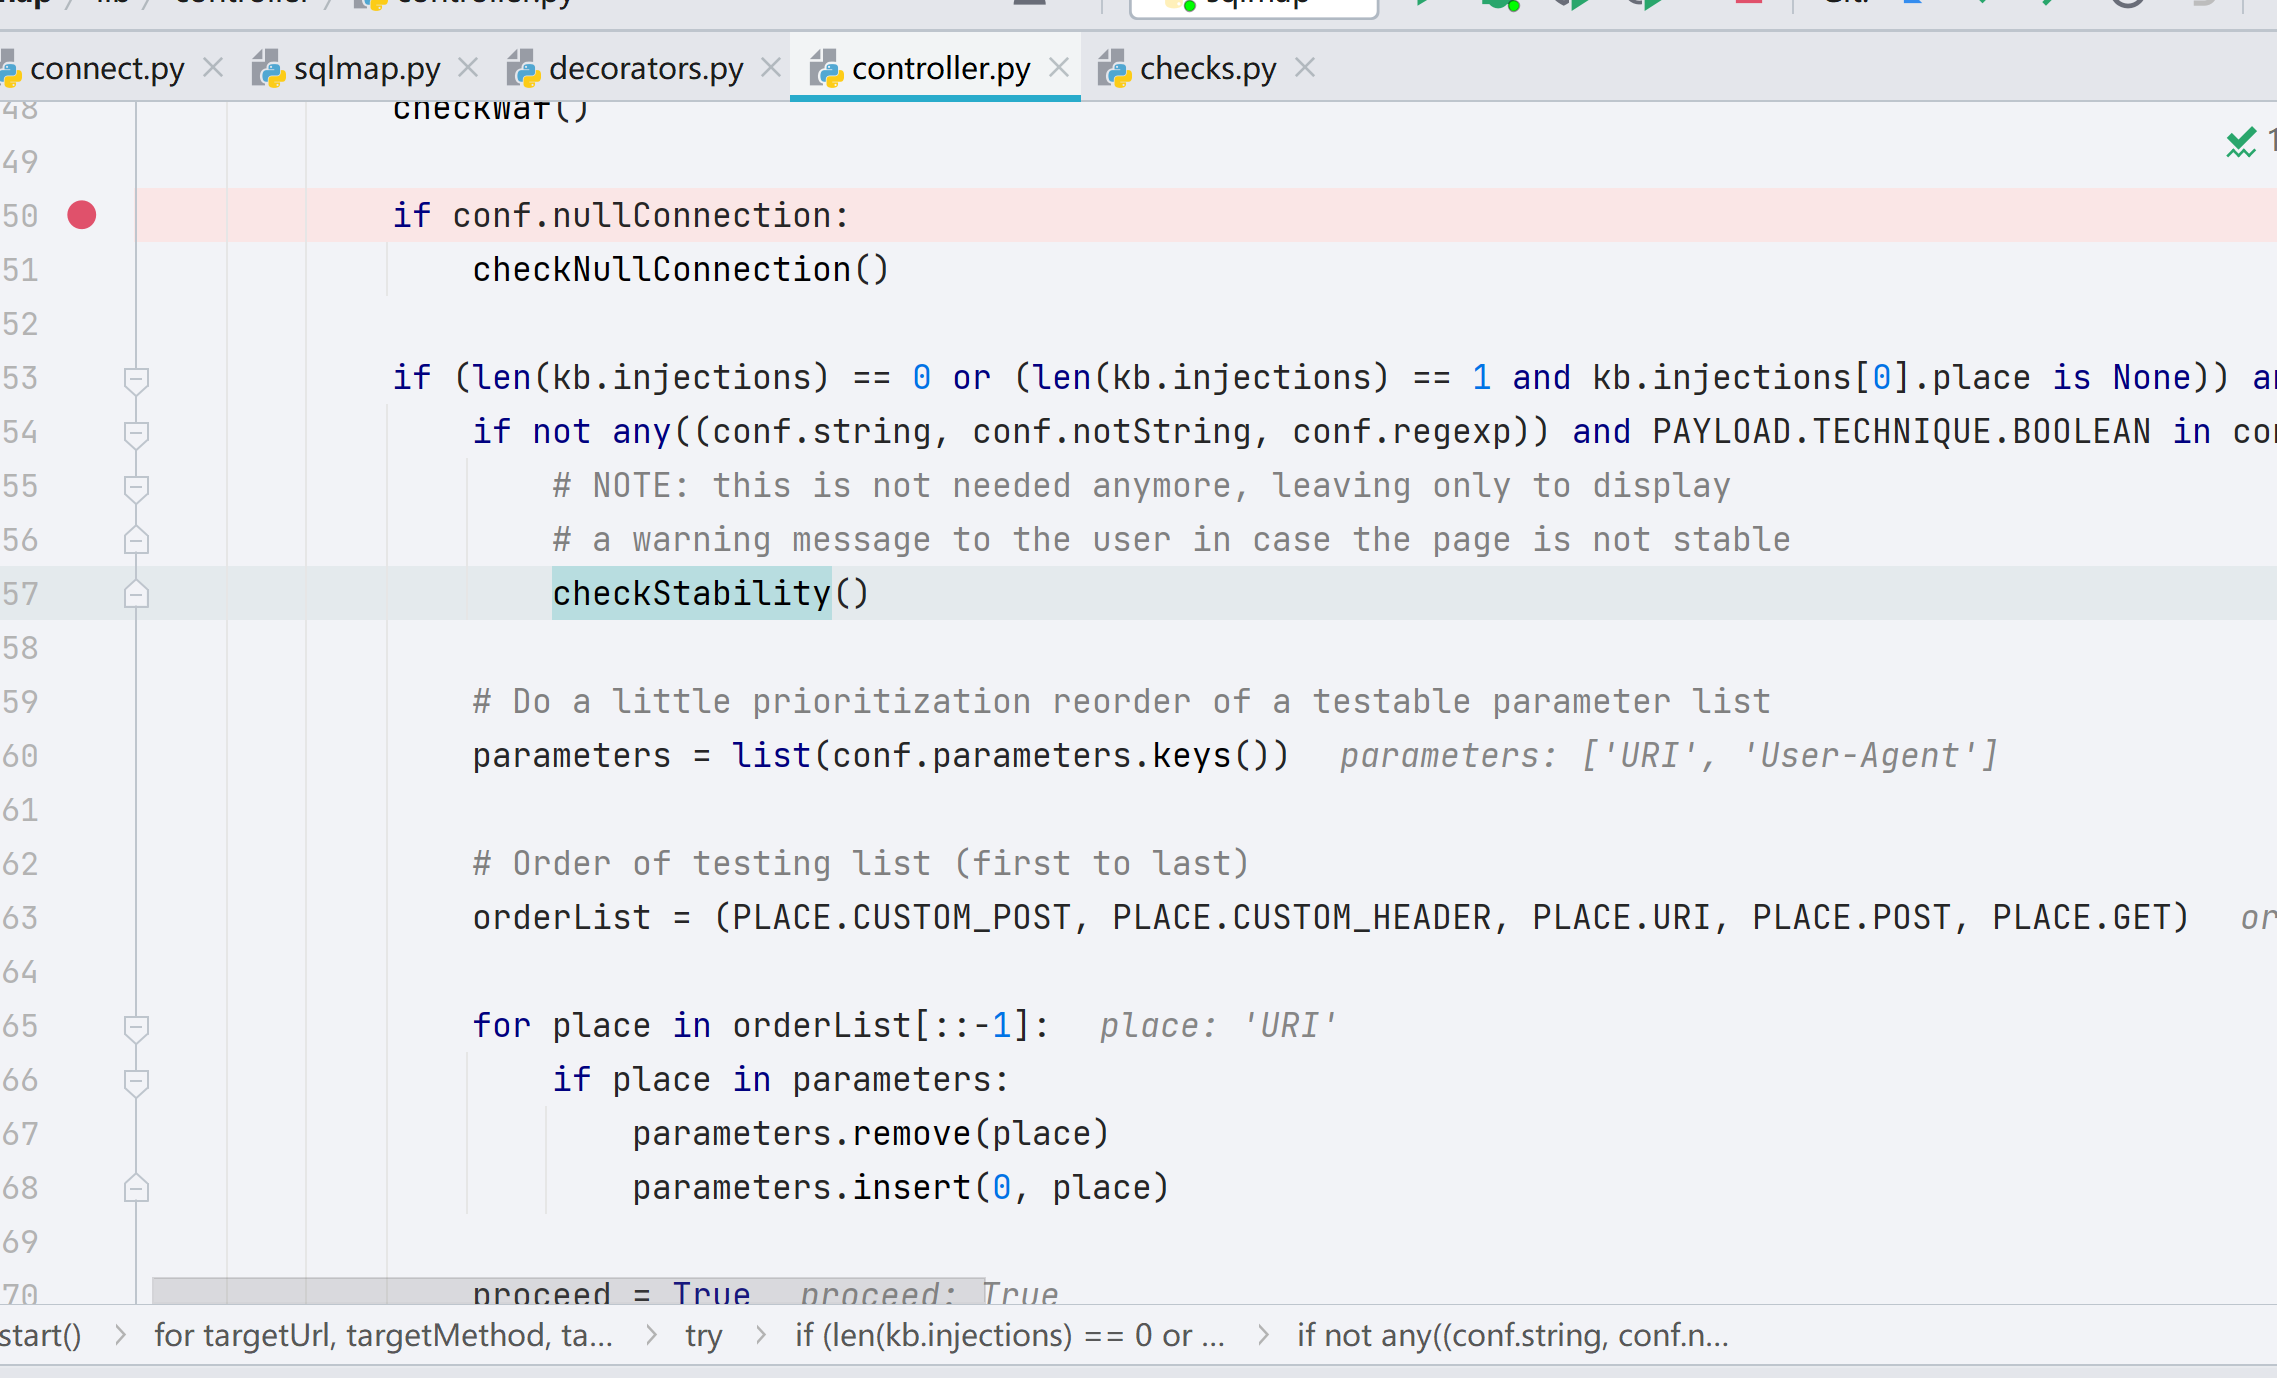Click the 'if not any((conf.string' breadcrumb

(x=1512, y=1335)
